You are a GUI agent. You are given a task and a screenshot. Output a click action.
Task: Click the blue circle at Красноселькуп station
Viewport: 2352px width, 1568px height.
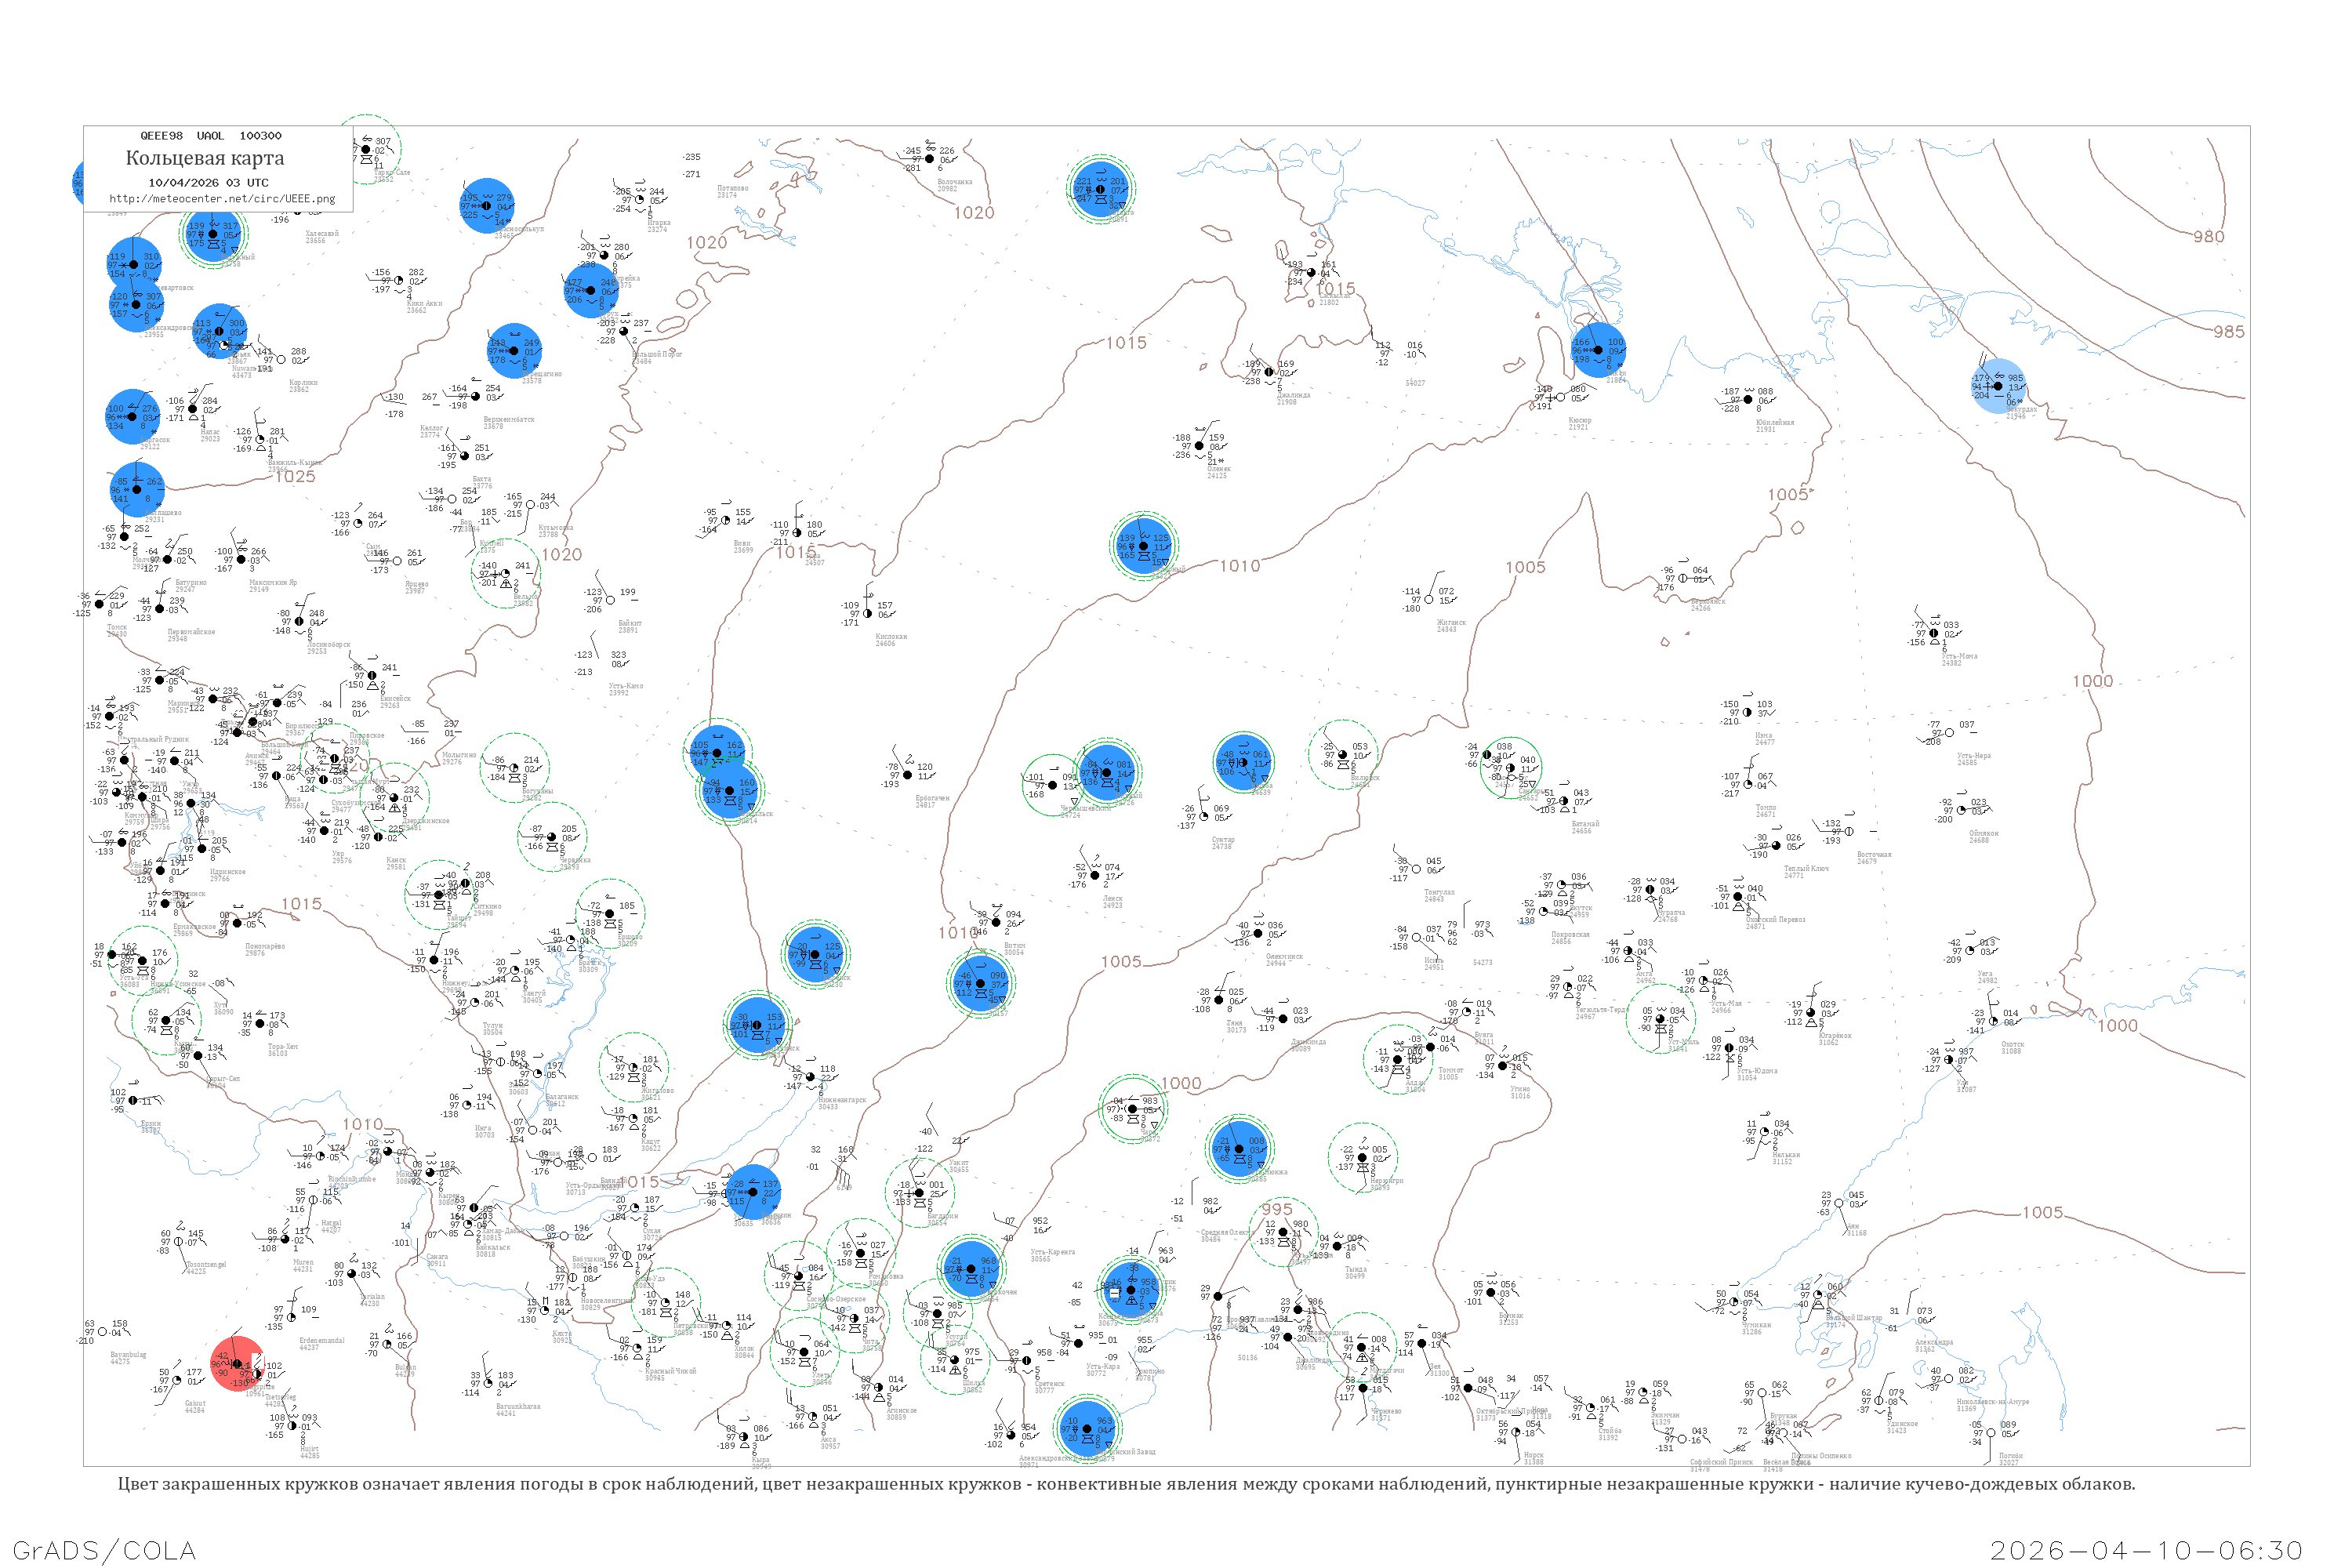point(487,206)
